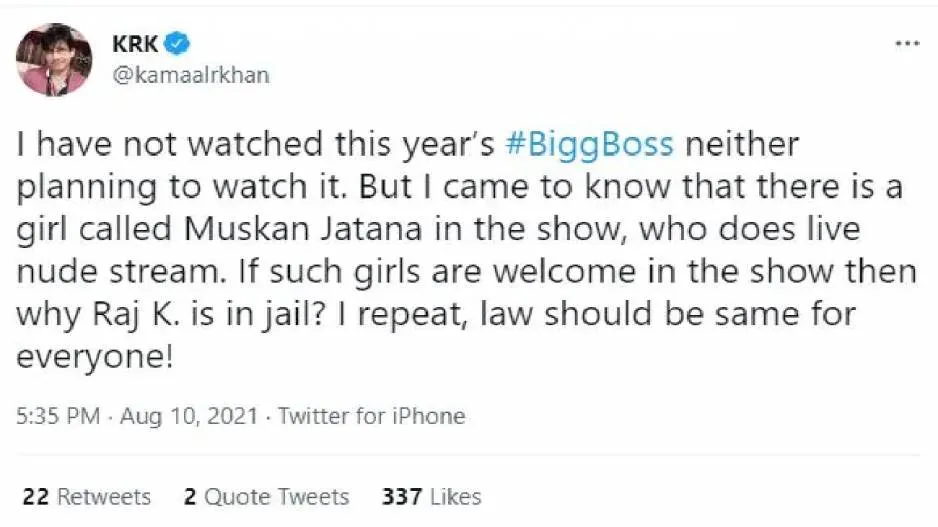Show the 2 Quote Tweets
Screen dimensions: 938x527
coord(266,496)
